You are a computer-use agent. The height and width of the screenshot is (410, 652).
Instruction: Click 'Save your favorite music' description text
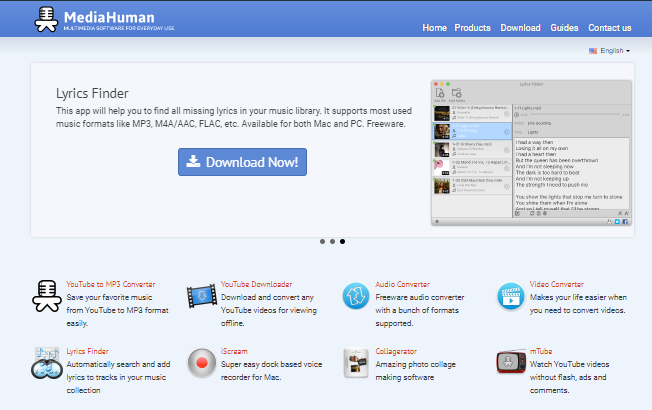[117, 310]
